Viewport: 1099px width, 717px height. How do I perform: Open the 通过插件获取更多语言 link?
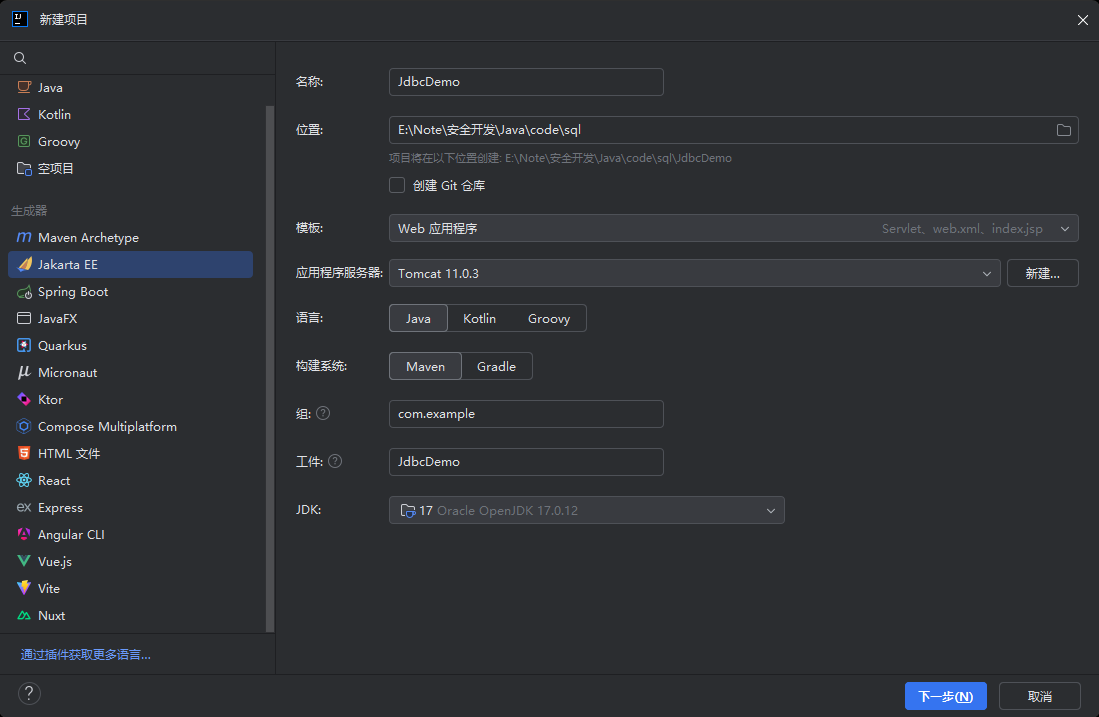pyautogui.click(x=86, y=655)
